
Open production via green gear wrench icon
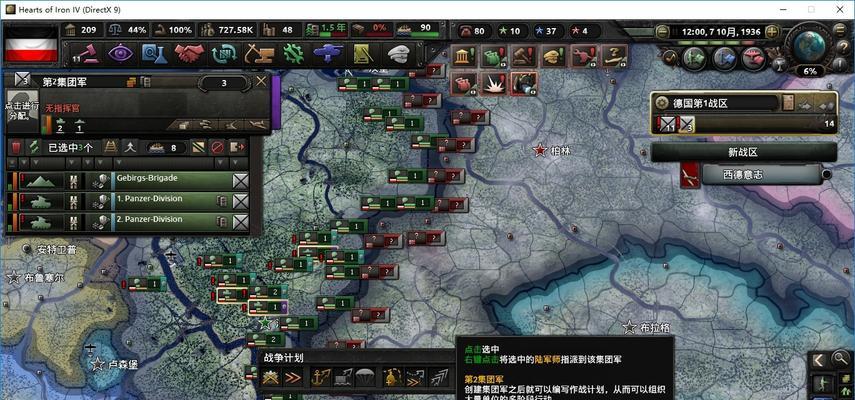tap(293, 53)
